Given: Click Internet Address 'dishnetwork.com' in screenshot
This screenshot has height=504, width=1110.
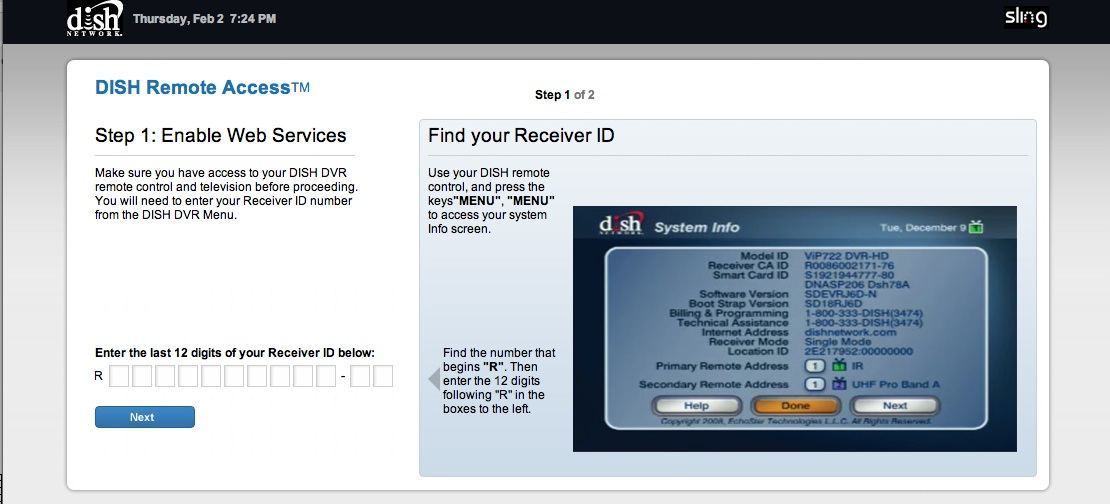Looking at the screenshot, I should 850,332.
